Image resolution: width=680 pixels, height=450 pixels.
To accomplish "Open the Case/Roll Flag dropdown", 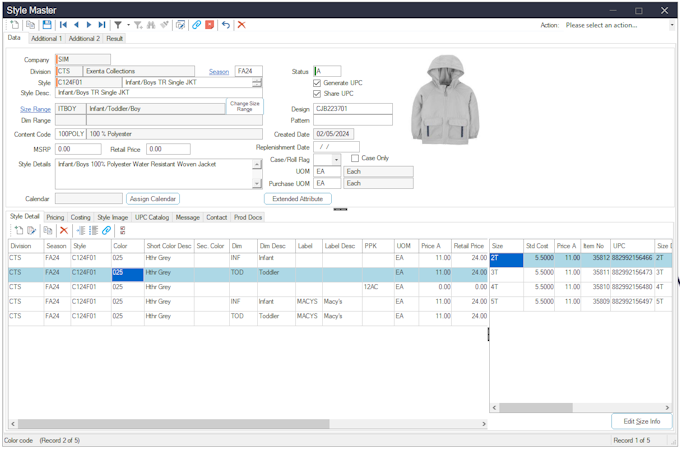I will click(337, 160).
